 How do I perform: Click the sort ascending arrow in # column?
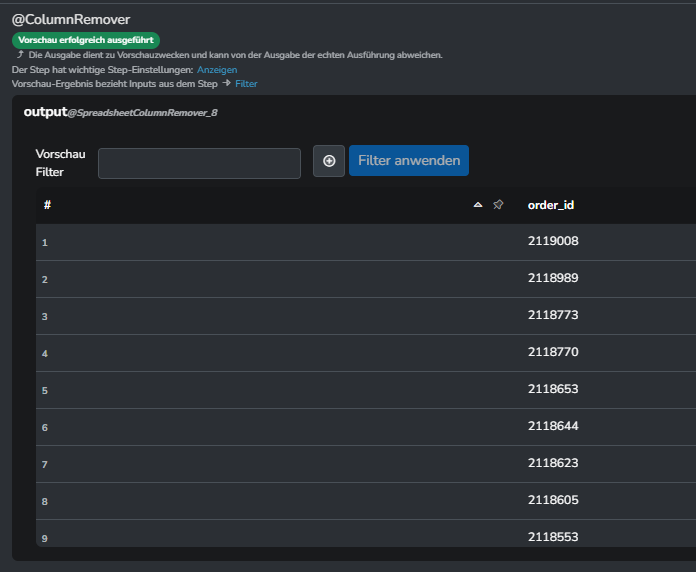pyautogui.click(x=478, y=205)
